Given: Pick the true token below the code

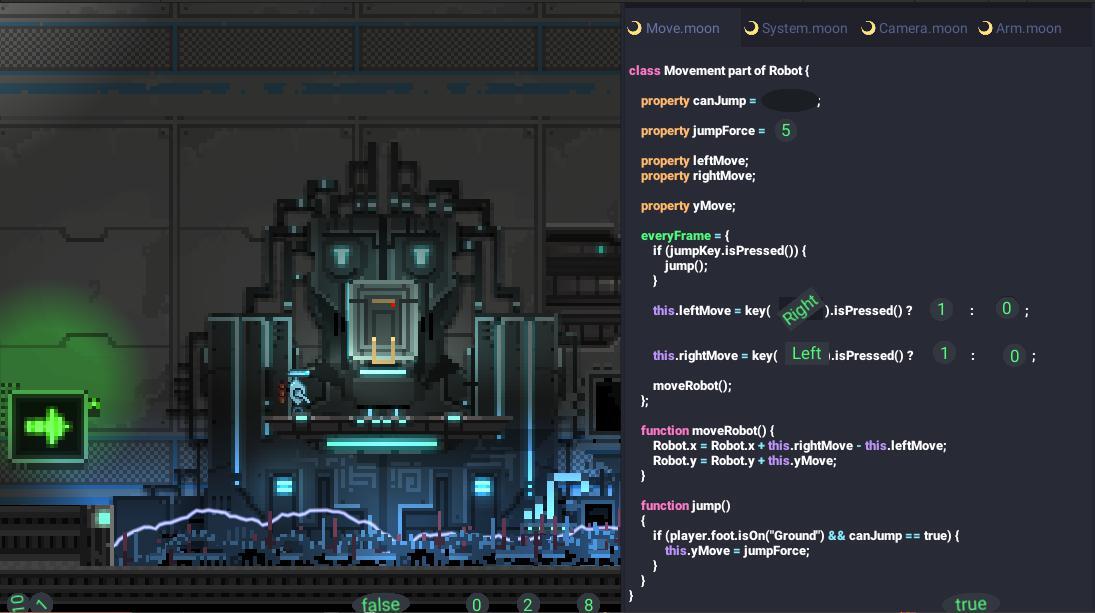Looking at the screenshot, I should pos(970,603).
